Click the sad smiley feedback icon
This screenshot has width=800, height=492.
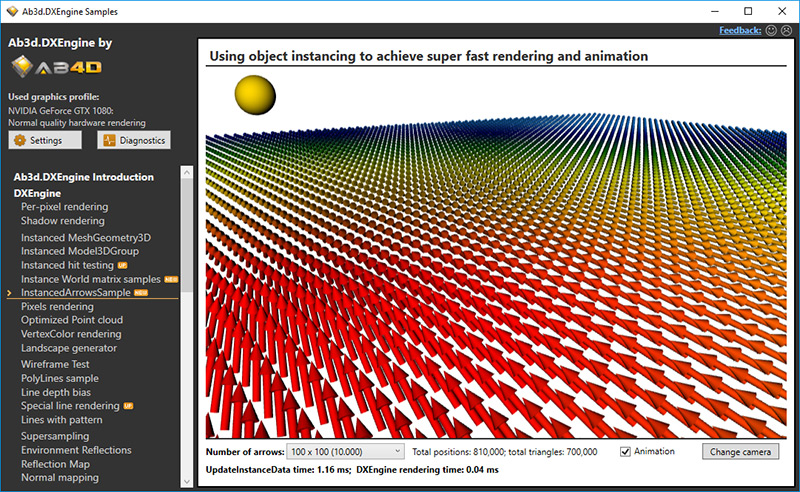[786, 31]
